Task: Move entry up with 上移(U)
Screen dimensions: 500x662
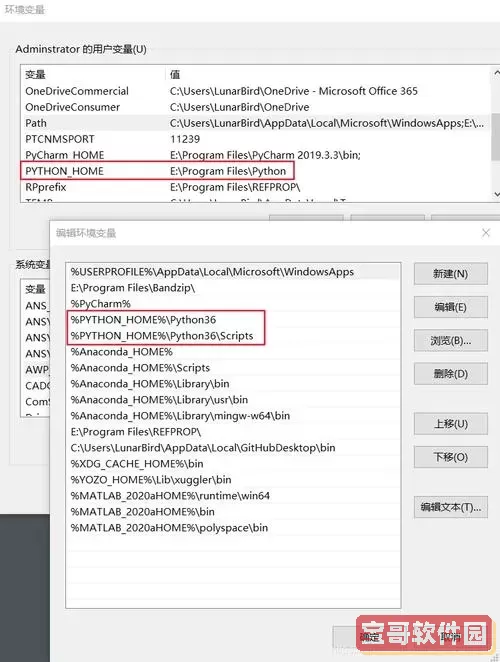Action: click(x=451, y=424)
